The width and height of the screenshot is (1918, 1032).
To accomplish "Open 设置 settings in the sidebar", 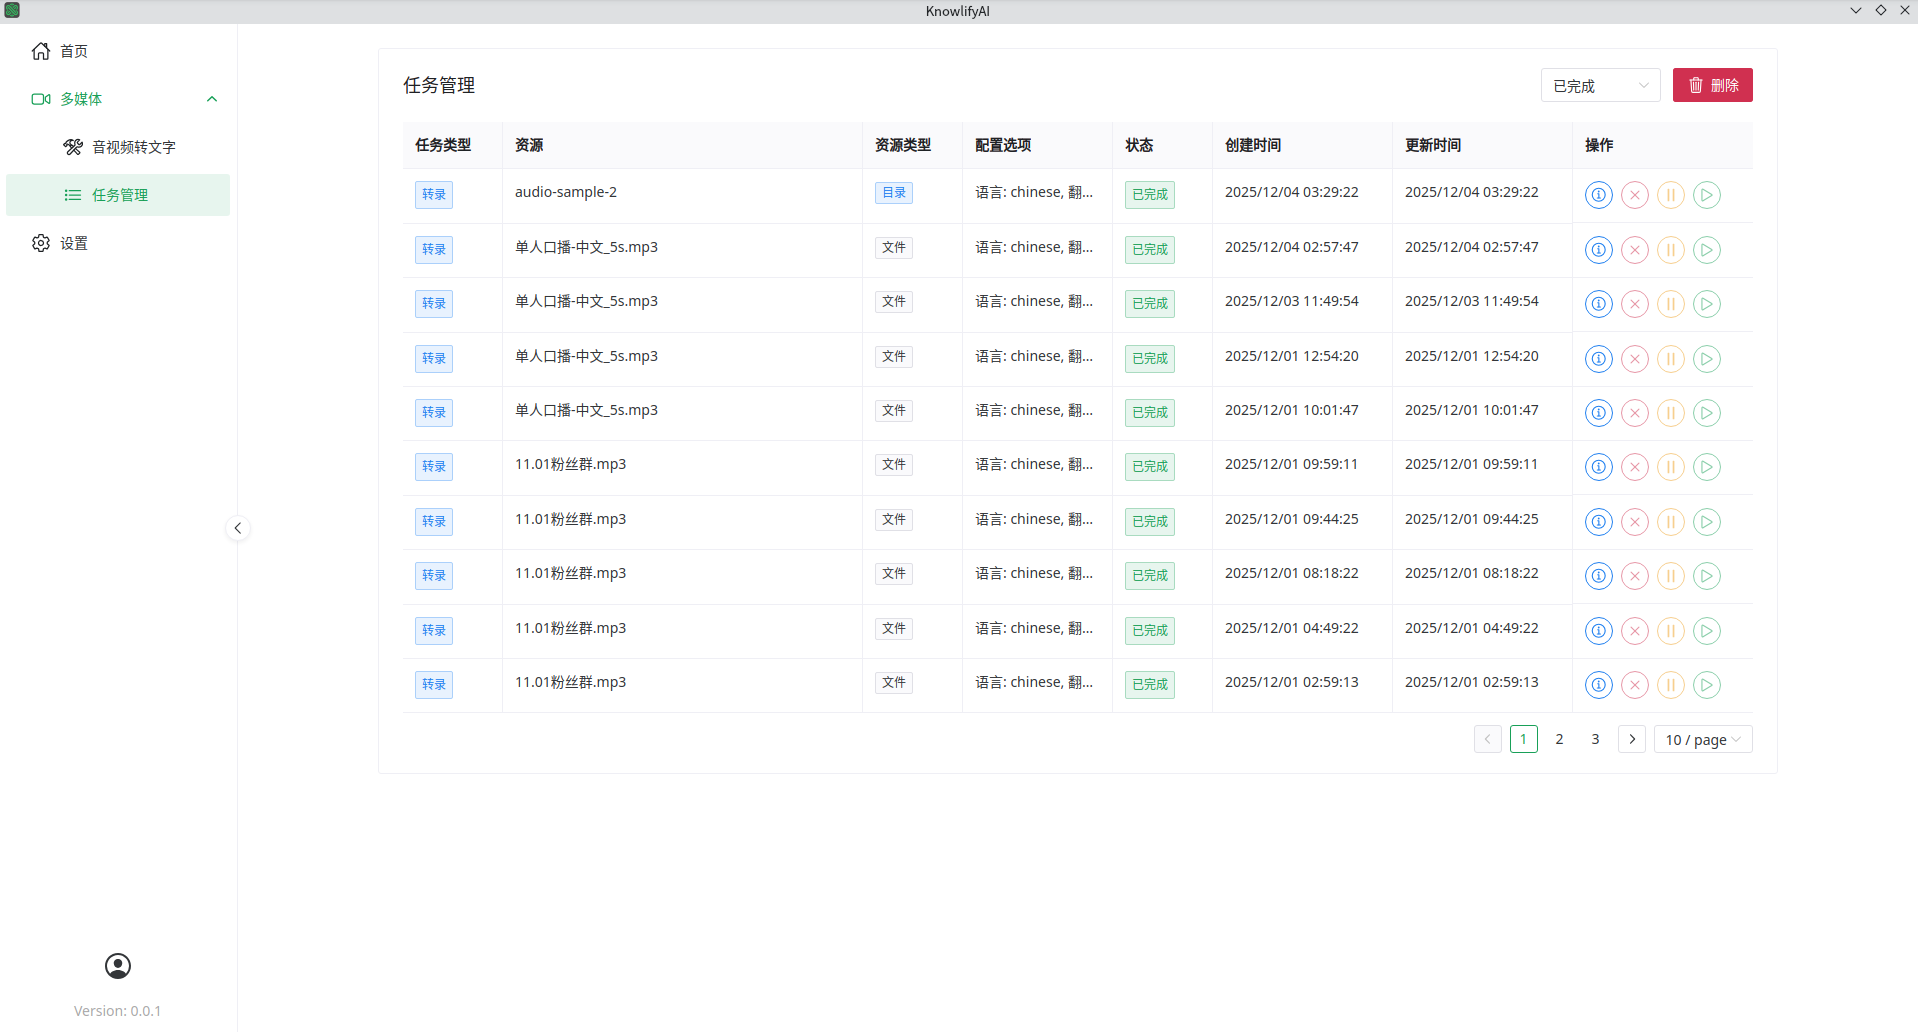I will tap(74, 243).
